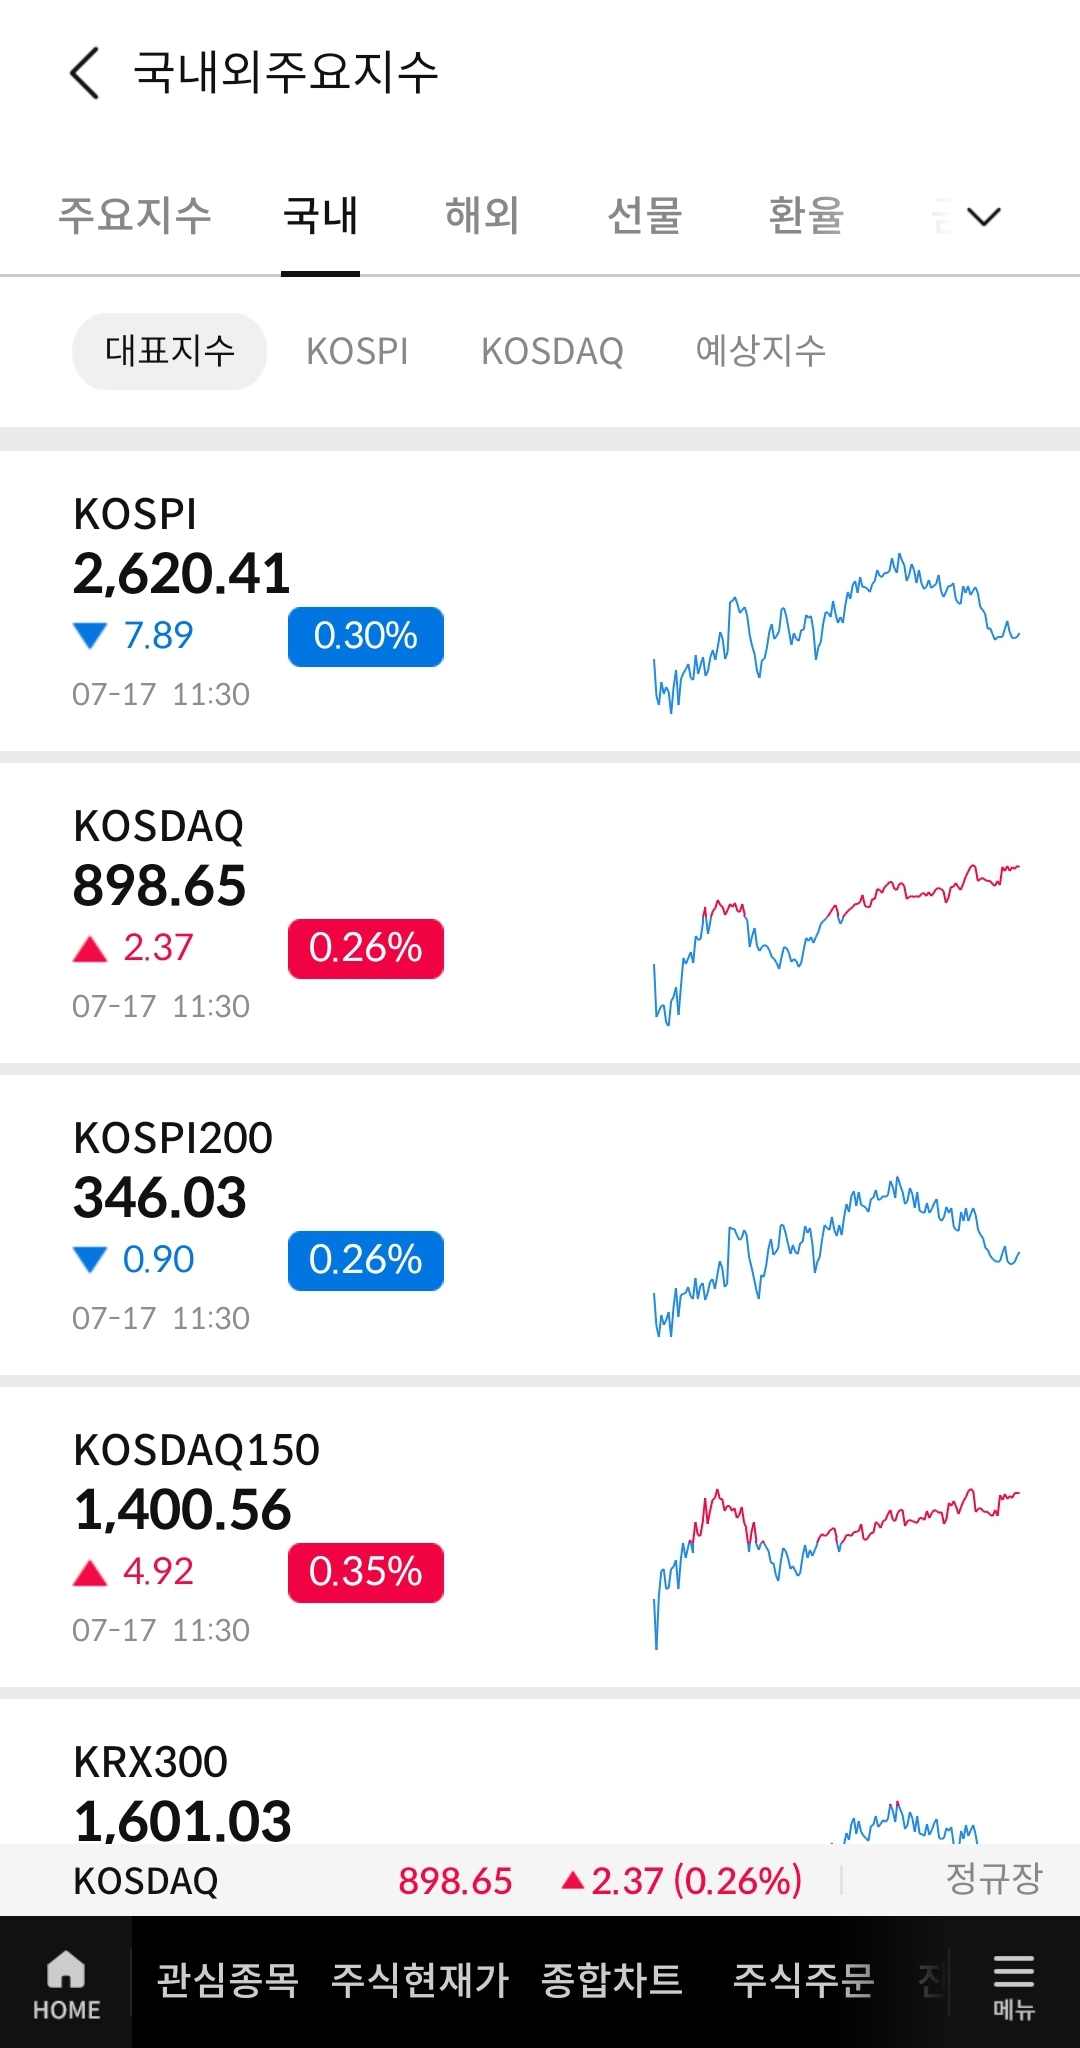
Task: Open 종합차트 from bottom bar
Action: pyautogui.click(x=612, y=1980)
